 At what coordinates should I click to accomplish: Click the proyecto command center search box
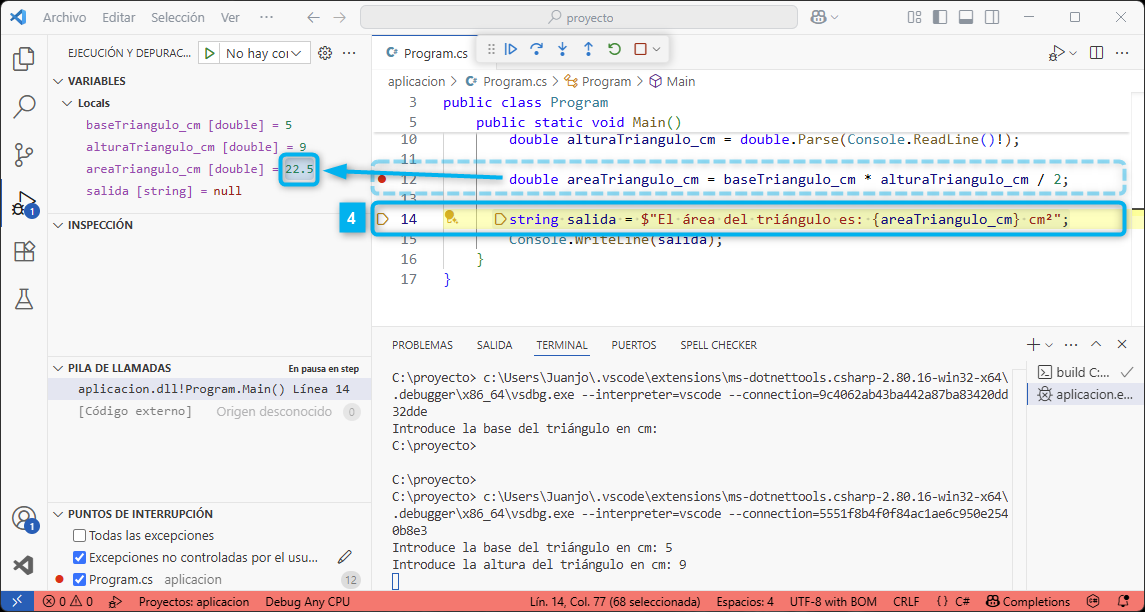[x=580, y=17]
